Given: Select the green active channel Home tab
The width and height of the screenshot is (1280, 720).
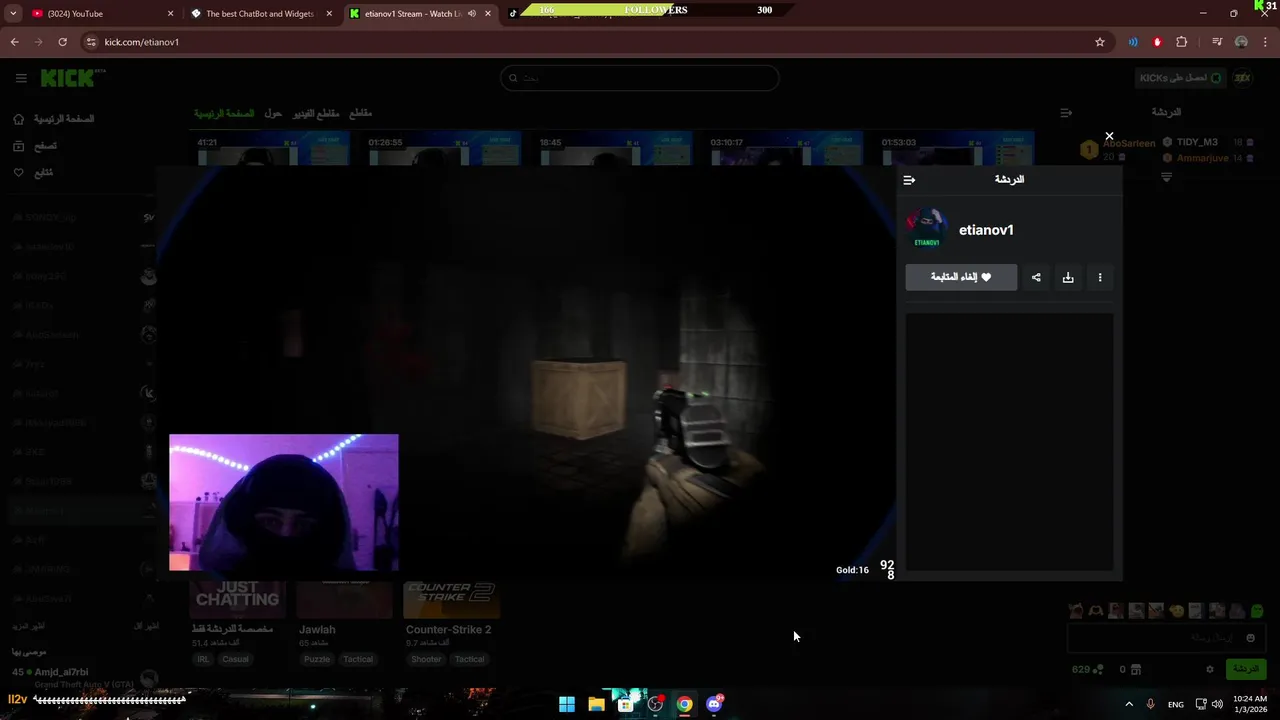Looking at the screenshot, I should (x=224, y=114).
